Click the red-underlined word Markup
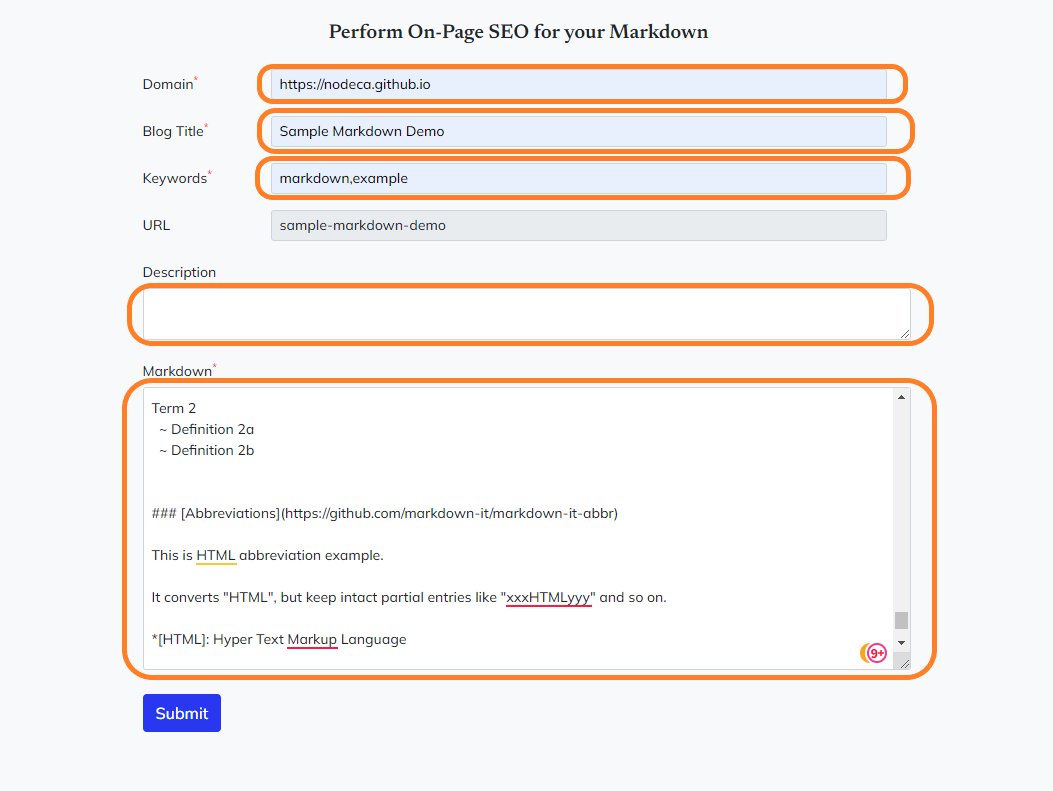Viewport: 1053px width, 791px height. [x=312, y=639]
